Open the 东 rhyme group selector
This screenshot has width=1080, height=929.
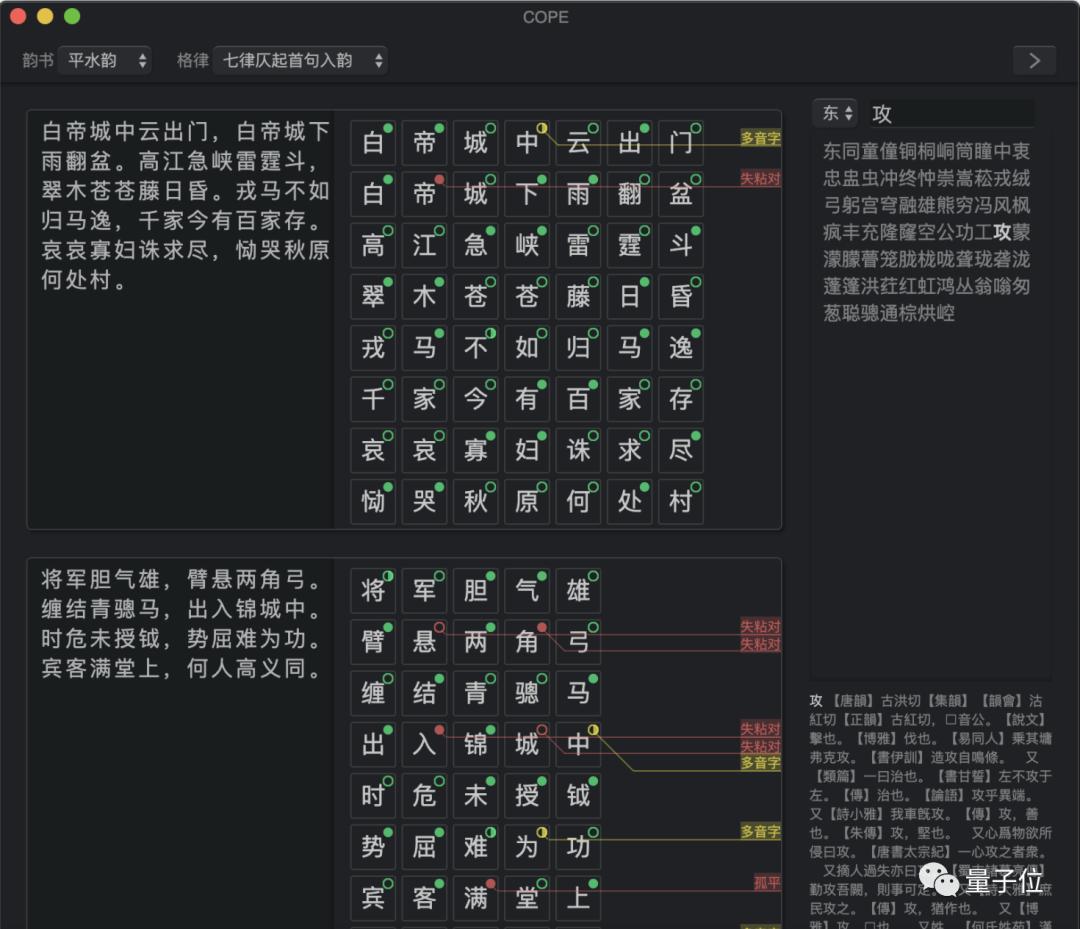836,114
